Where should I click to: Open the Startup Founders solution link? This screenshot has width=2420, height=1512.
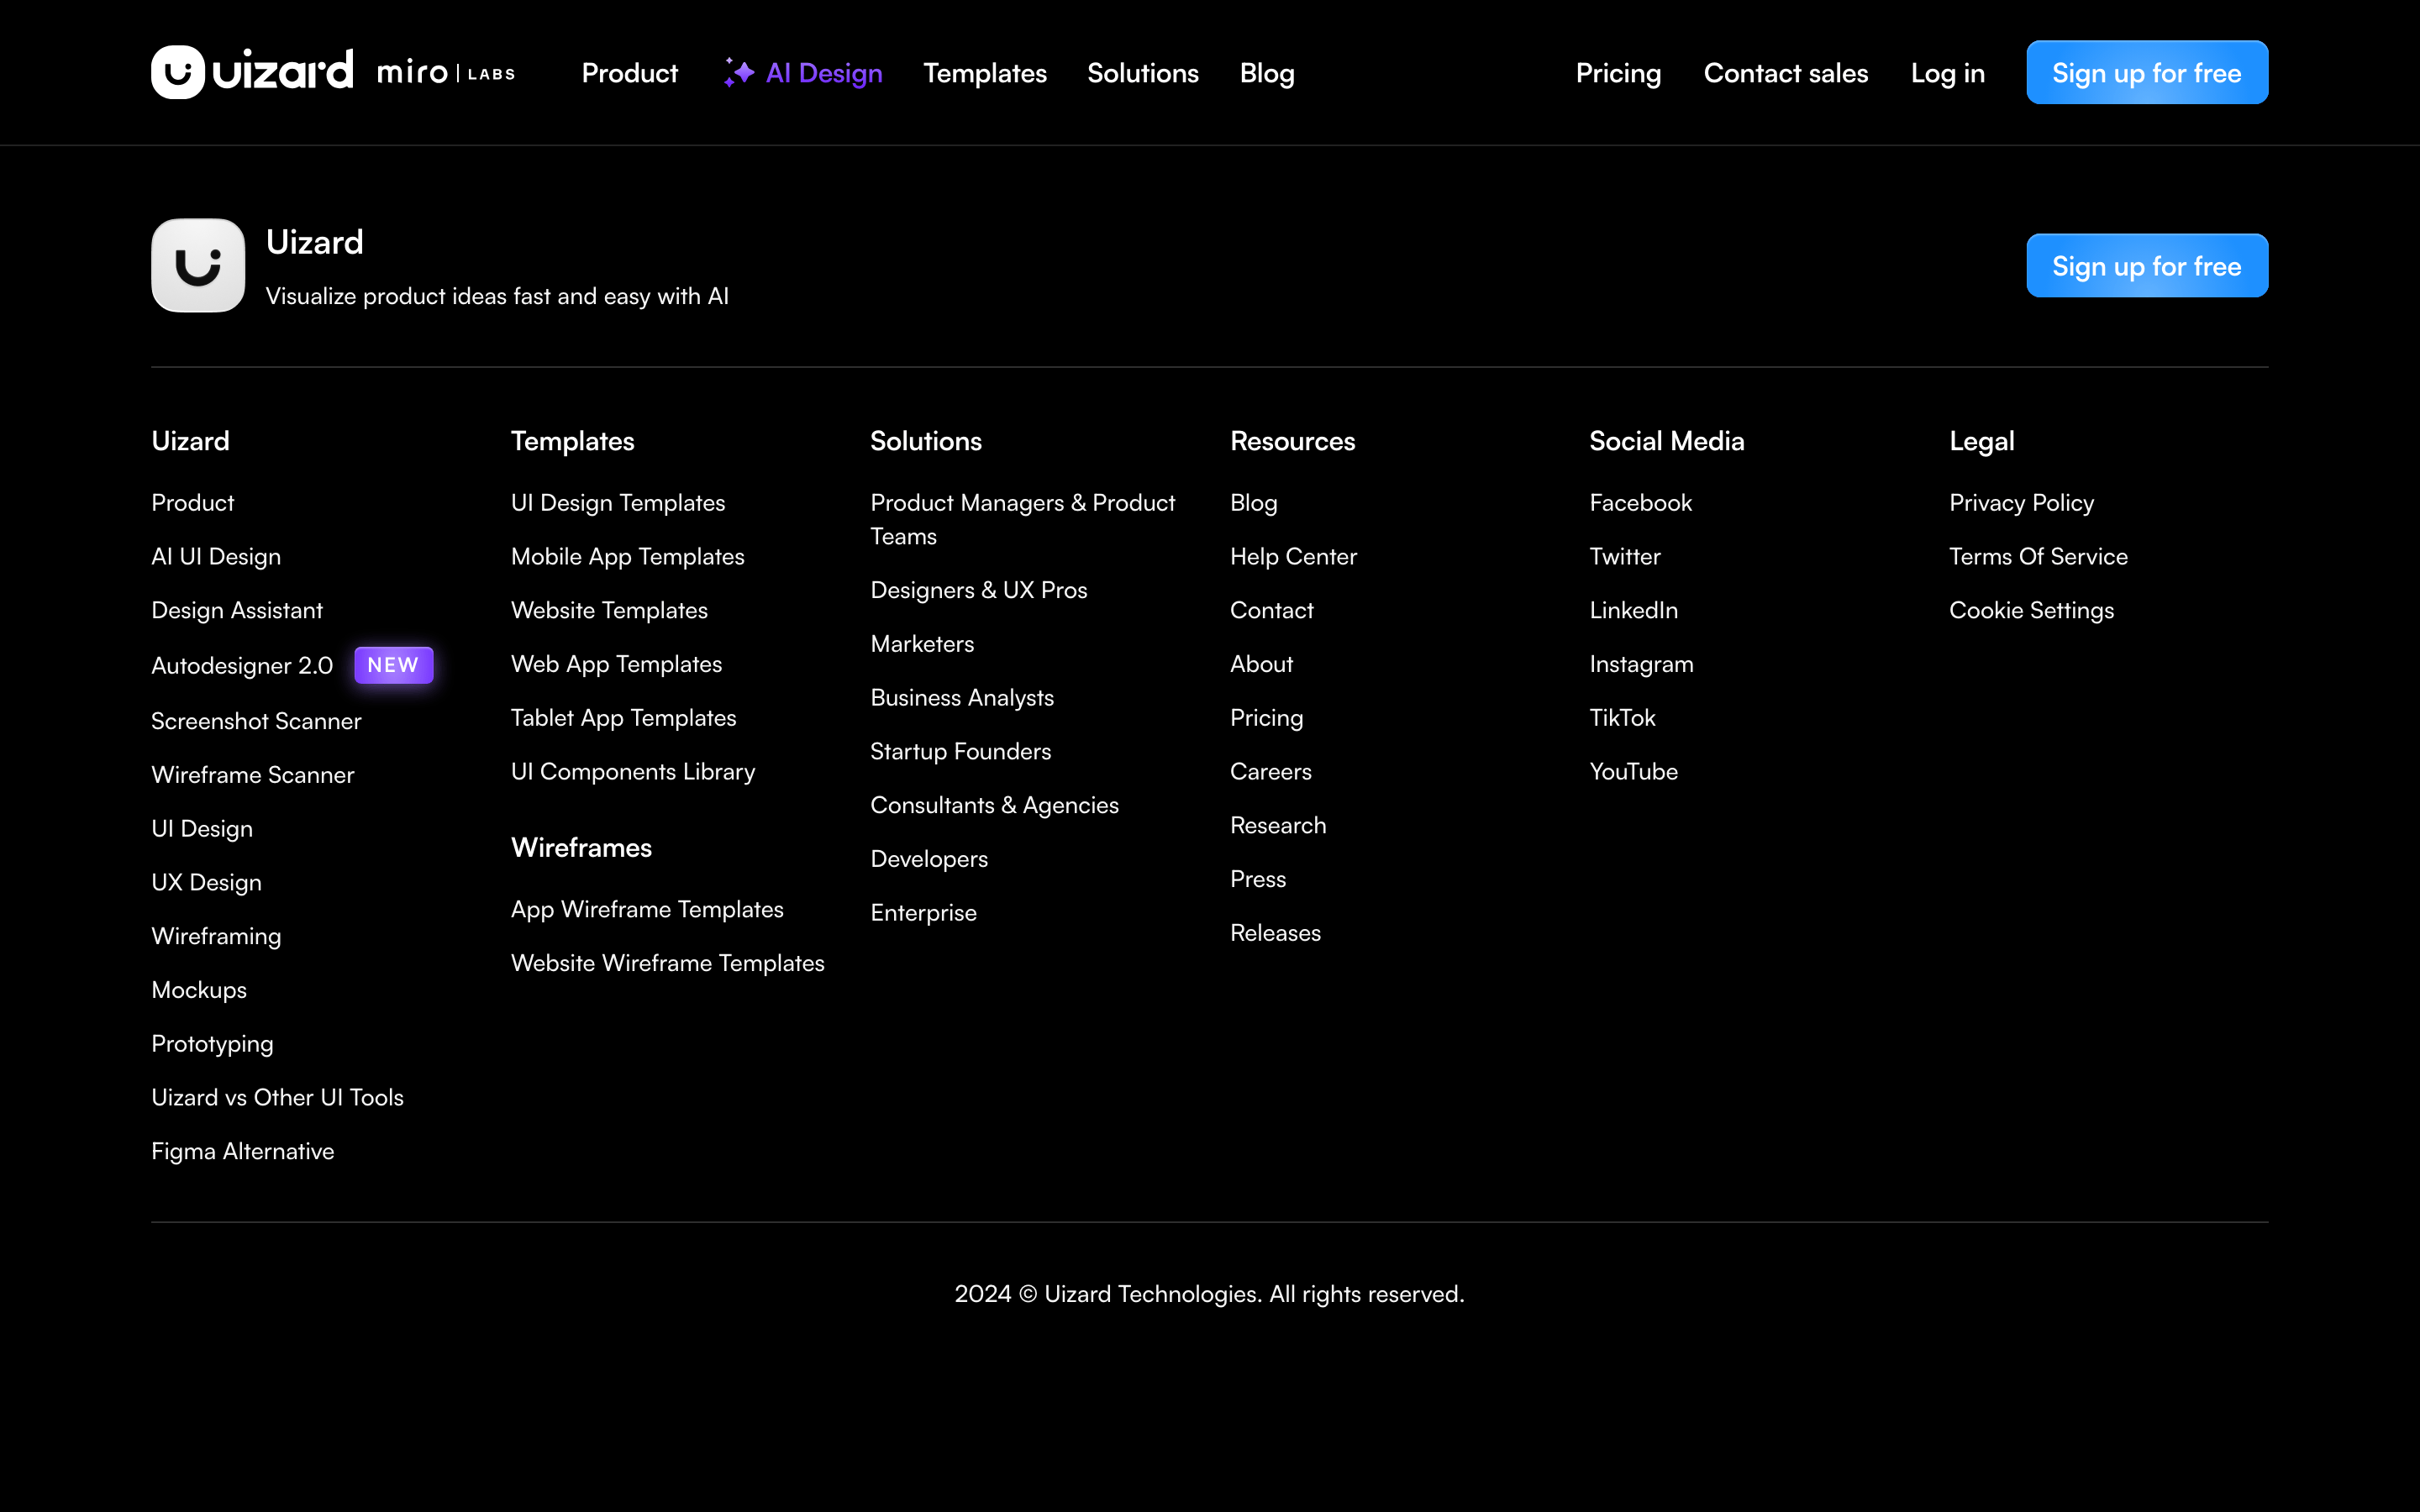961,751
